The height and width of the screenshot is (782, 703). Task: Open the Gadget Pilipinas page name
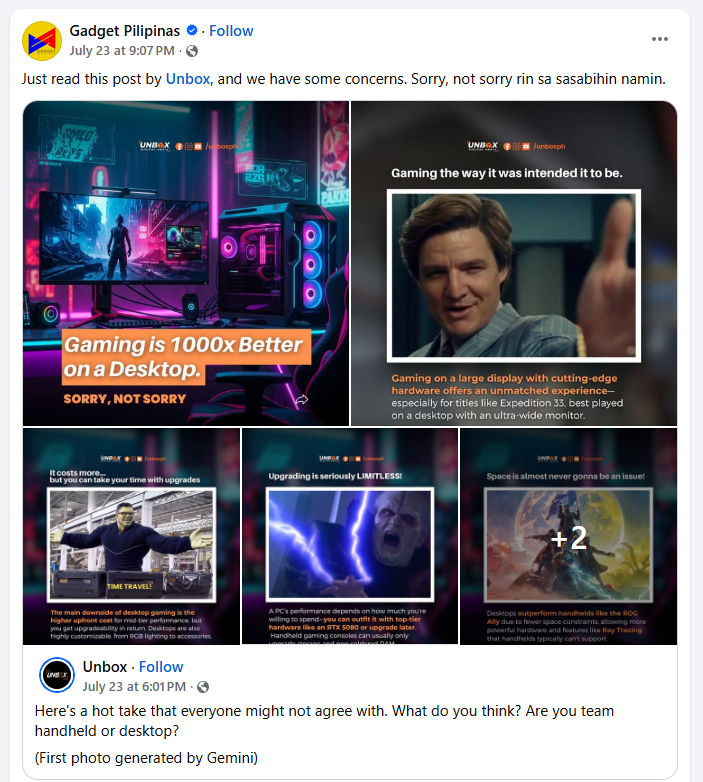coord(125,31)
